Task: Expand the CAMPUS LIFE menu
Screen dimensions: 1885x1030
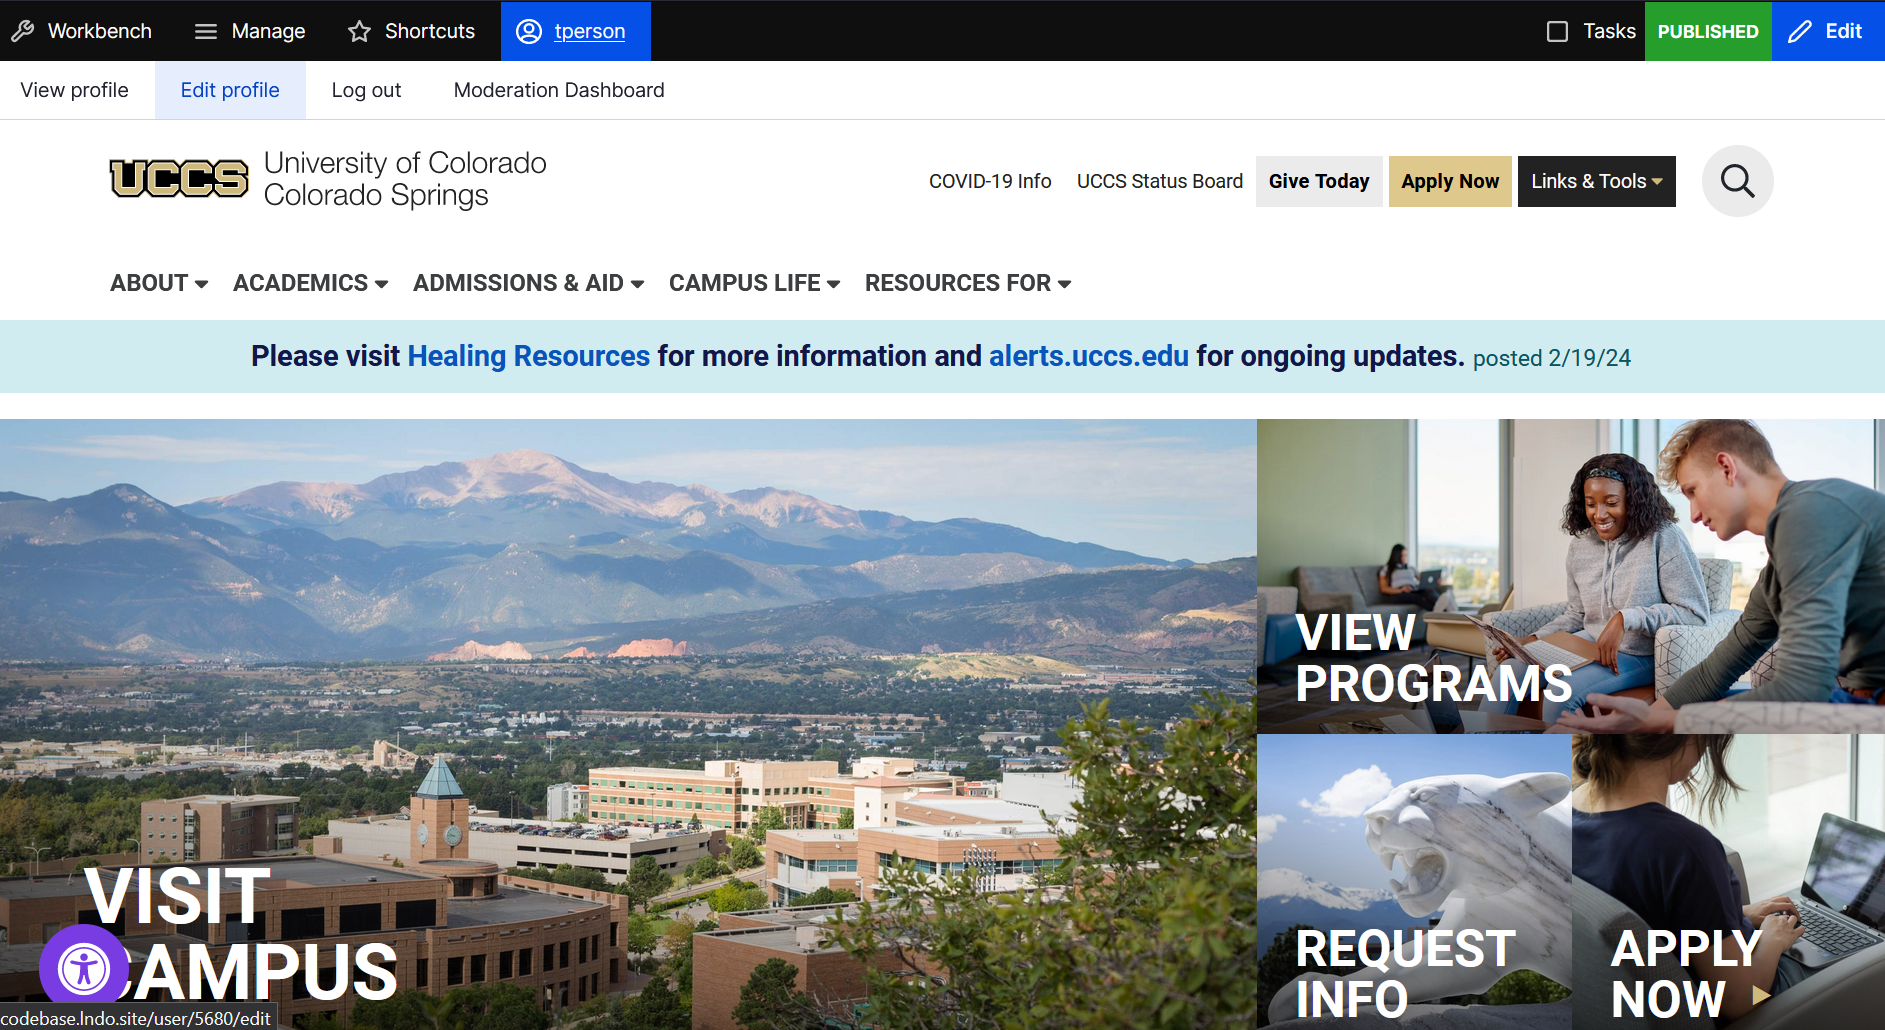Action: coord(754,283)
